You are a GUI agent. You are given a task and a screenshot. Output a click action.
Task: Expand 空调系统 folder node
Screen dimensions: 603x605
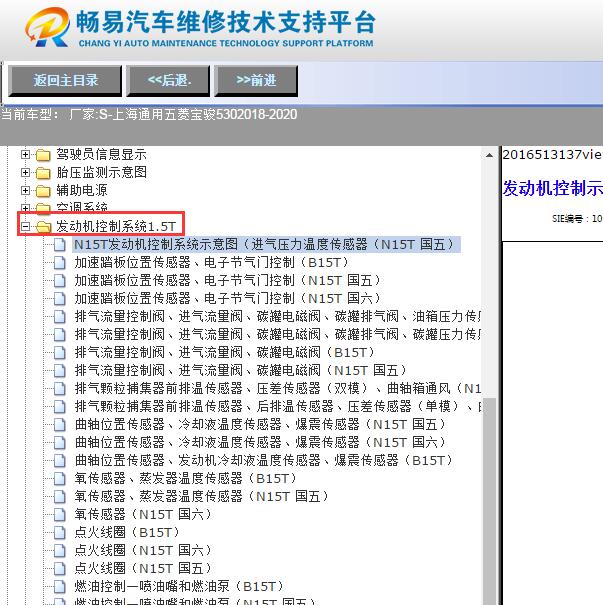coord(25,208)
